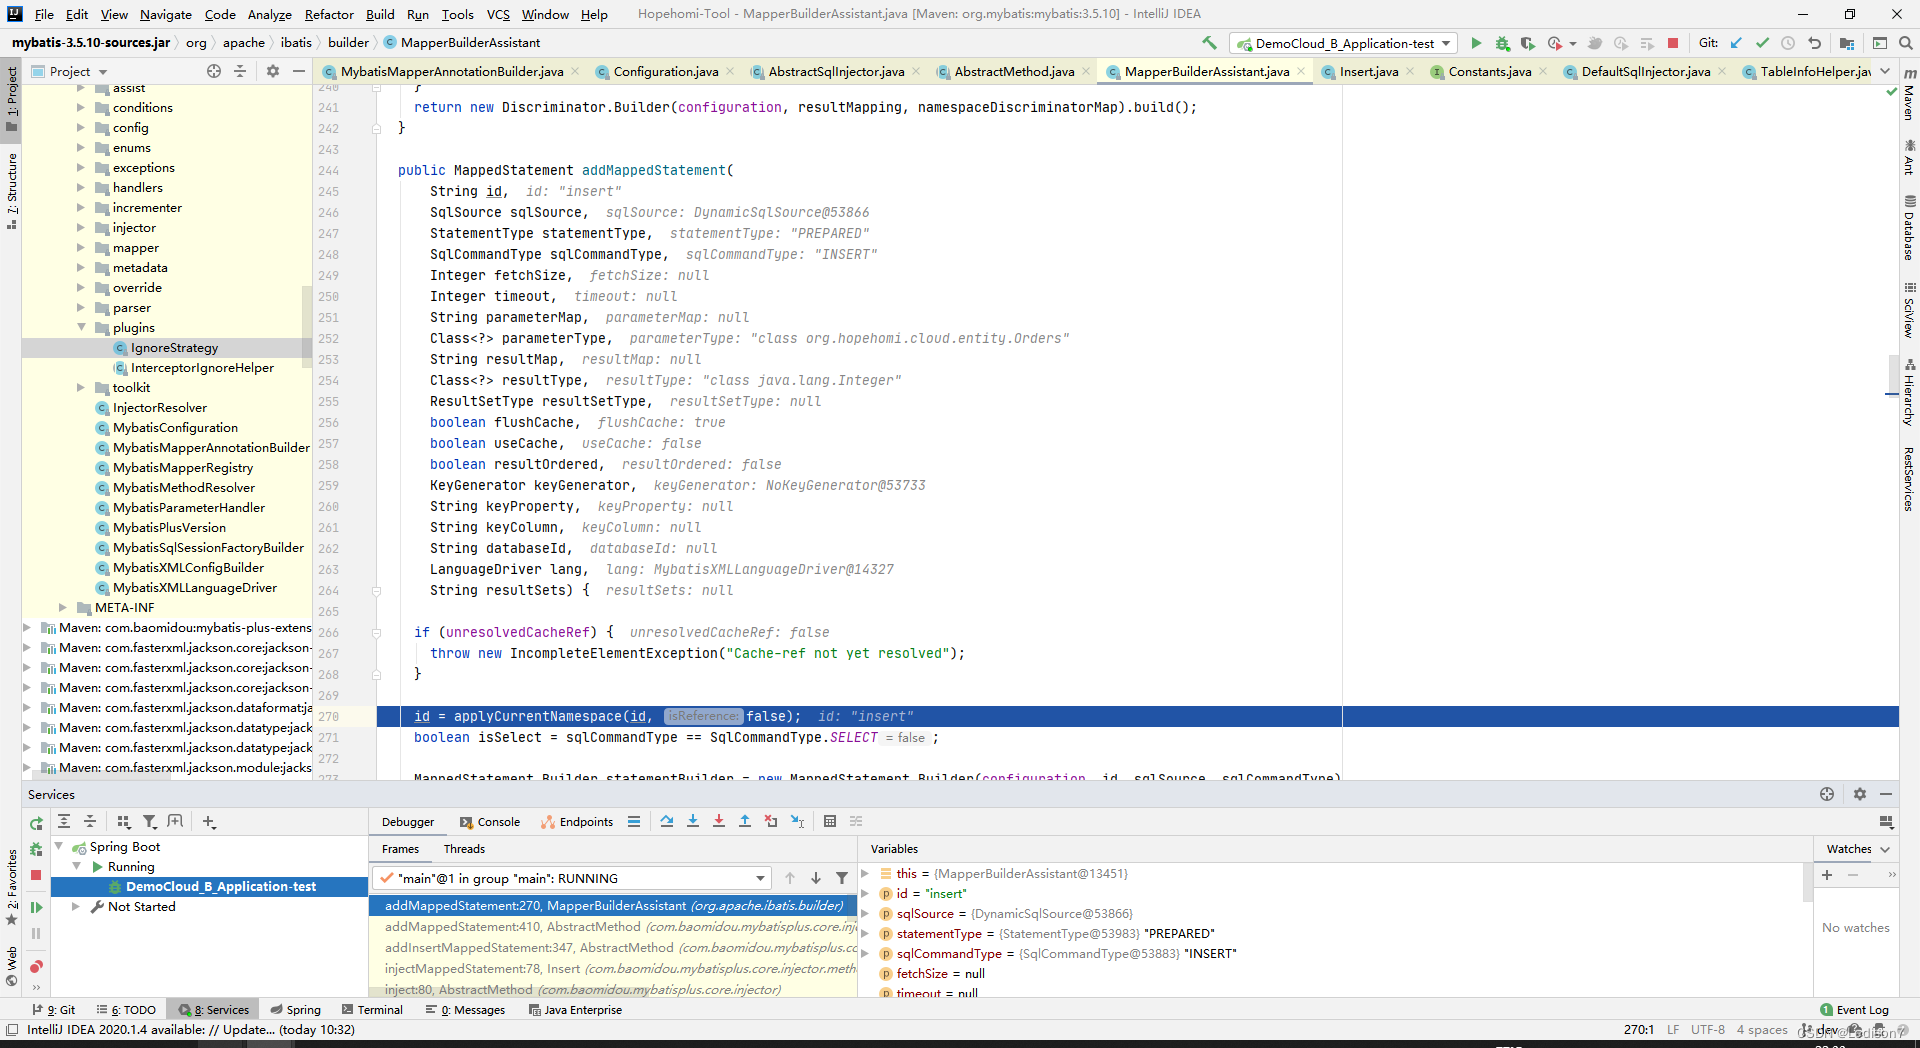1920x1048 pixels.
Task: Click the Resume Program icon in Services
Action: (36, 907)
